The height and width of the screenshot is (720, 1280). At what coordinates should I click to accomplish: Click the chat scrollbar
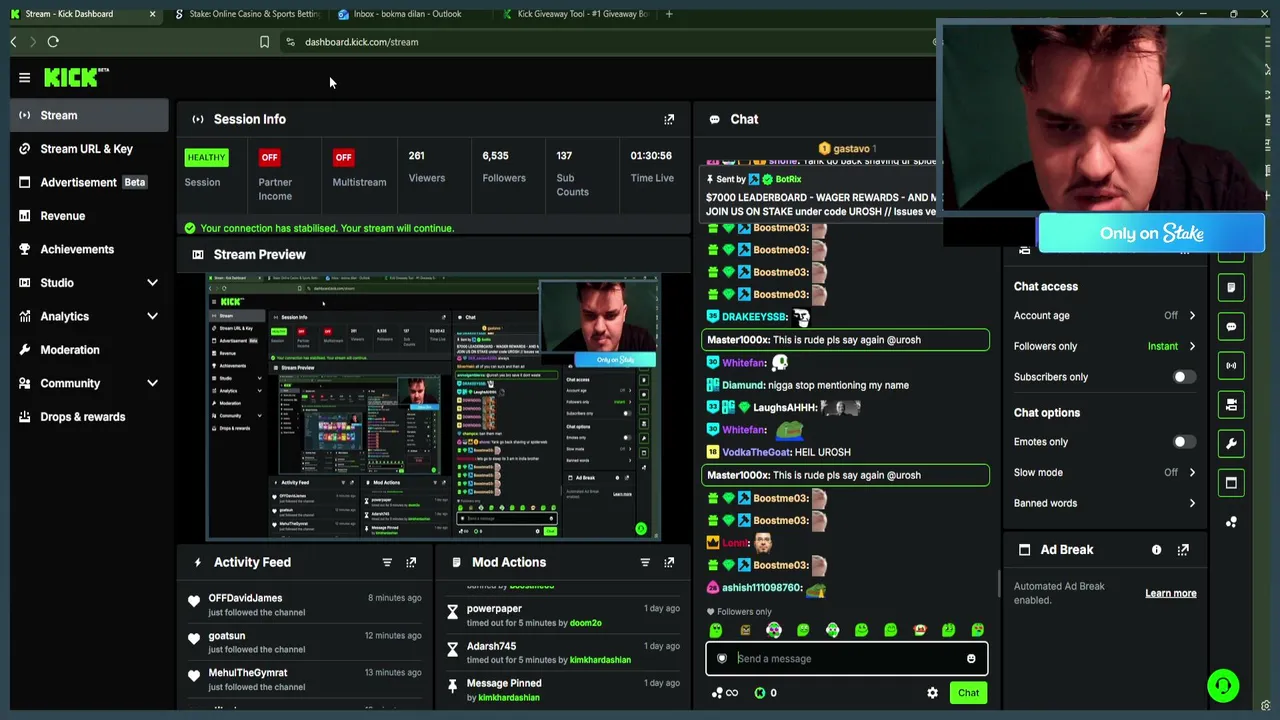[x=998, y=582]
